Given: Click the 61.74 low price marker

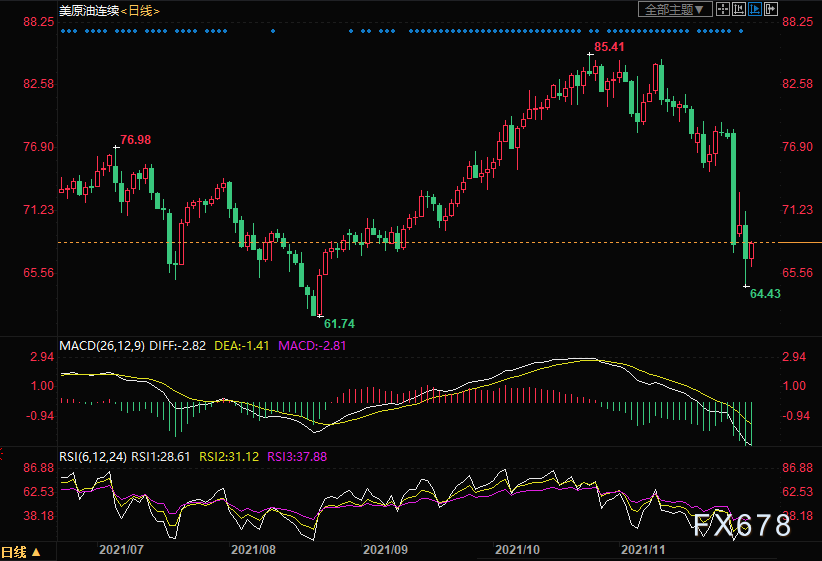Looking at the screenshot, I should click(339, 324).
